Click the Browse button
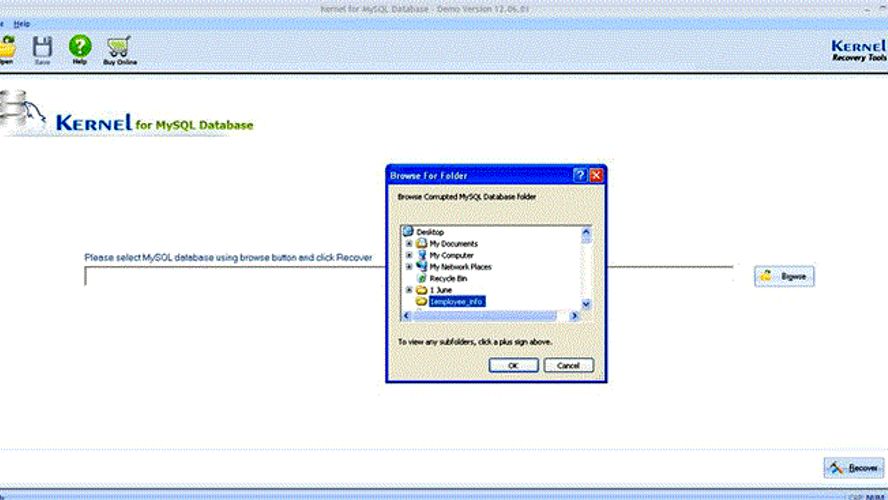The width and height of the screenshot is (888, 500). (x=784, y=276)
